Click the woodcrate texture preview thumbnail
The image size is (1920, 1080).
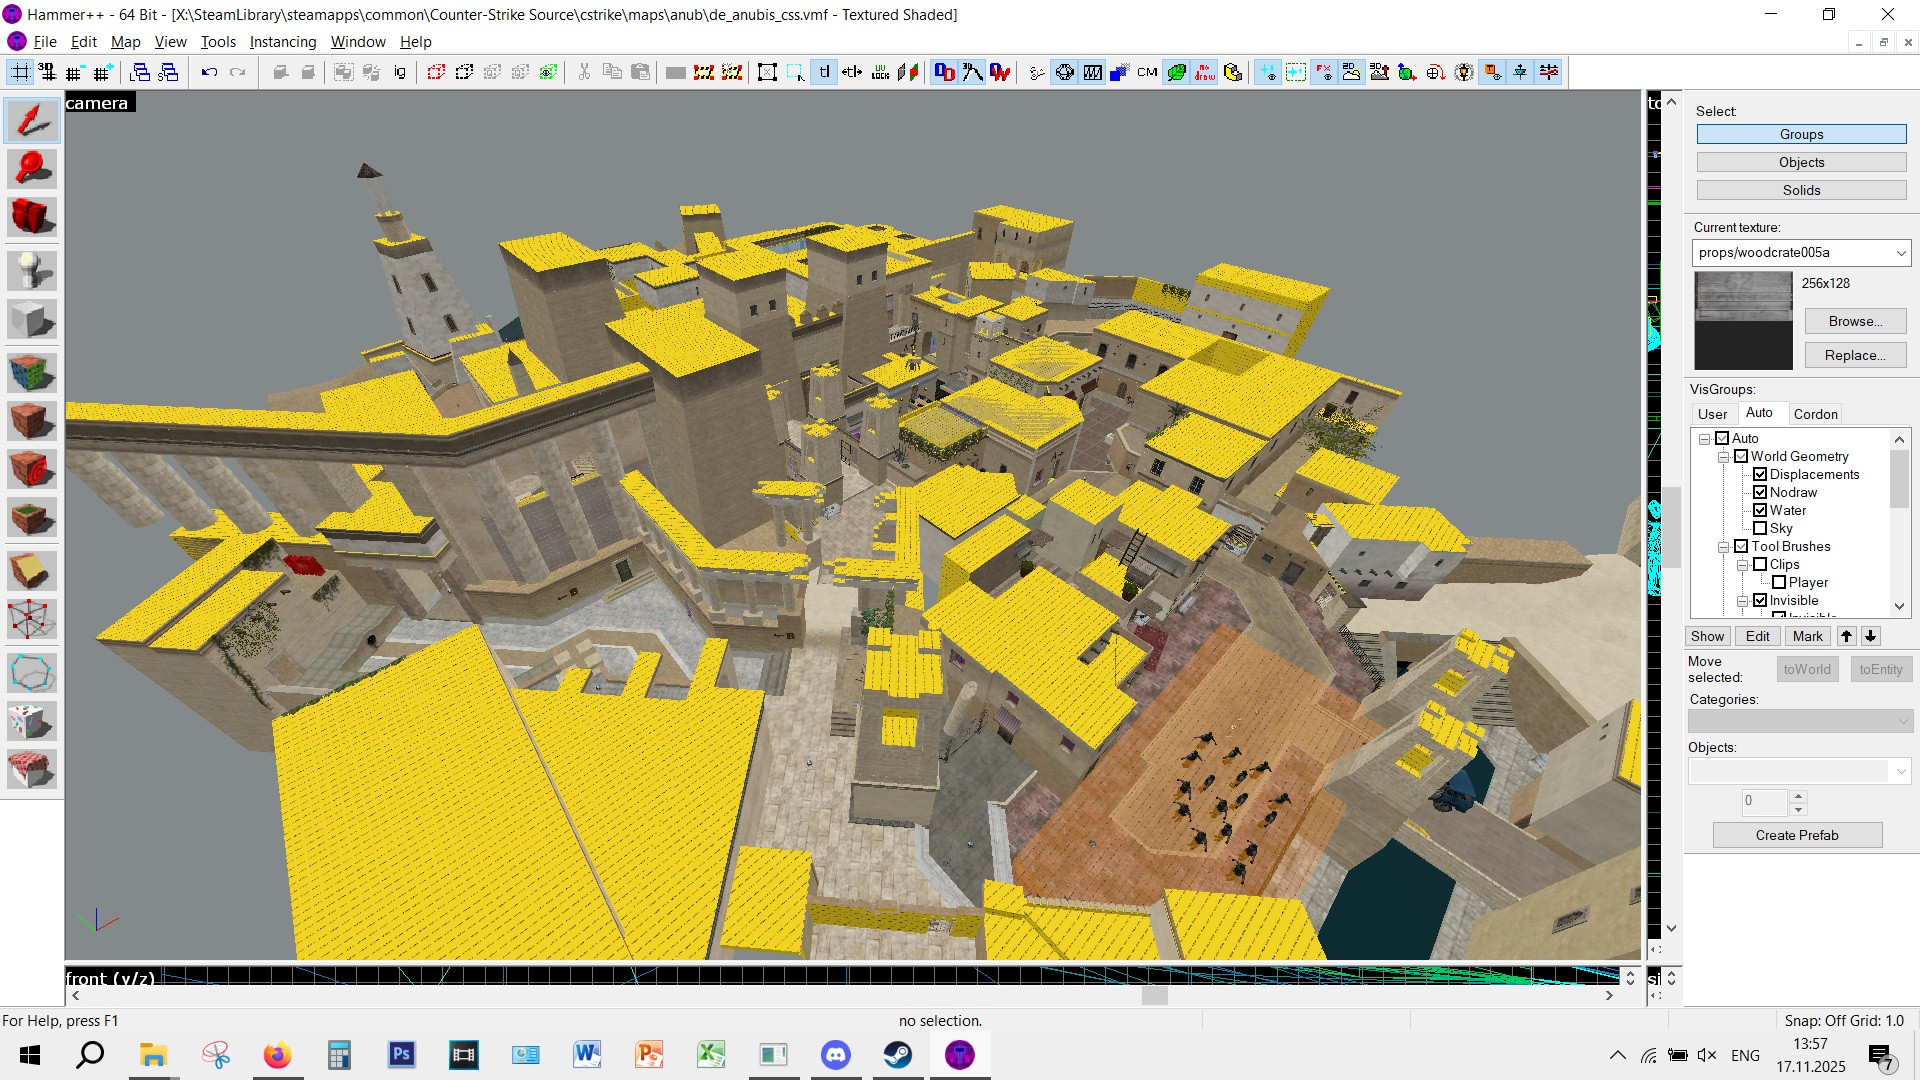pos(1743,321)
